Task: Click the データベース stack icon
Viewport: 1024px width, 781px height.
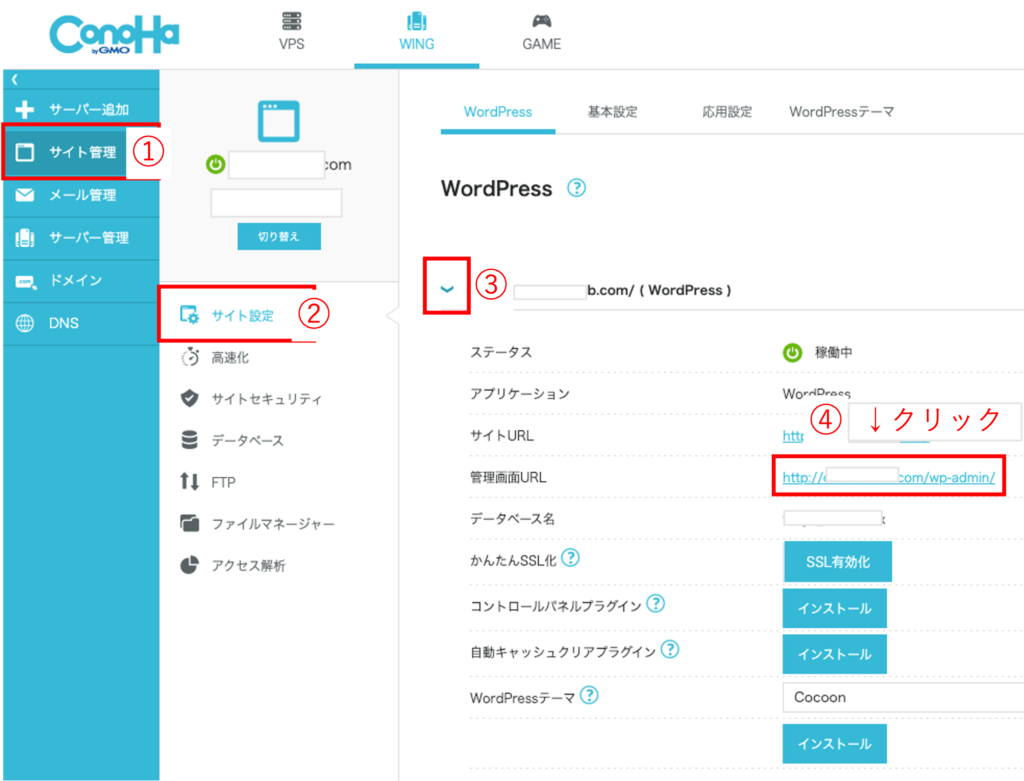Action: (x=189, y=440)
